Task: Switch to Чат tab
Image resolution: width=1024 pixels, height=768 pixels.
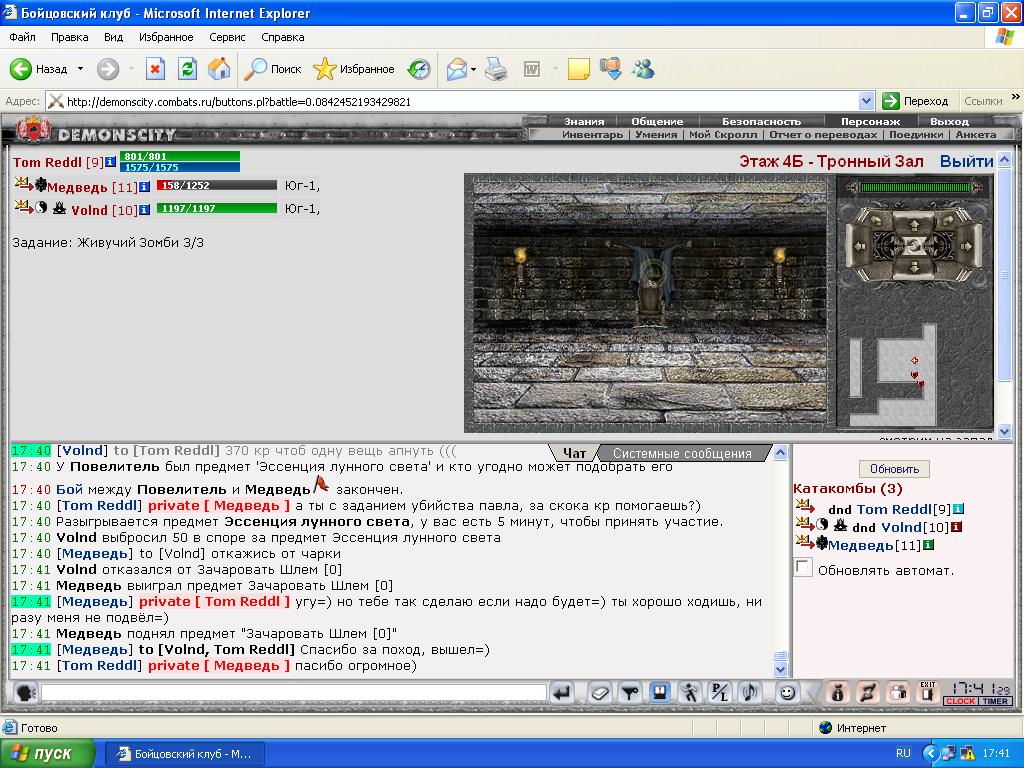Action: click(574, 453)
